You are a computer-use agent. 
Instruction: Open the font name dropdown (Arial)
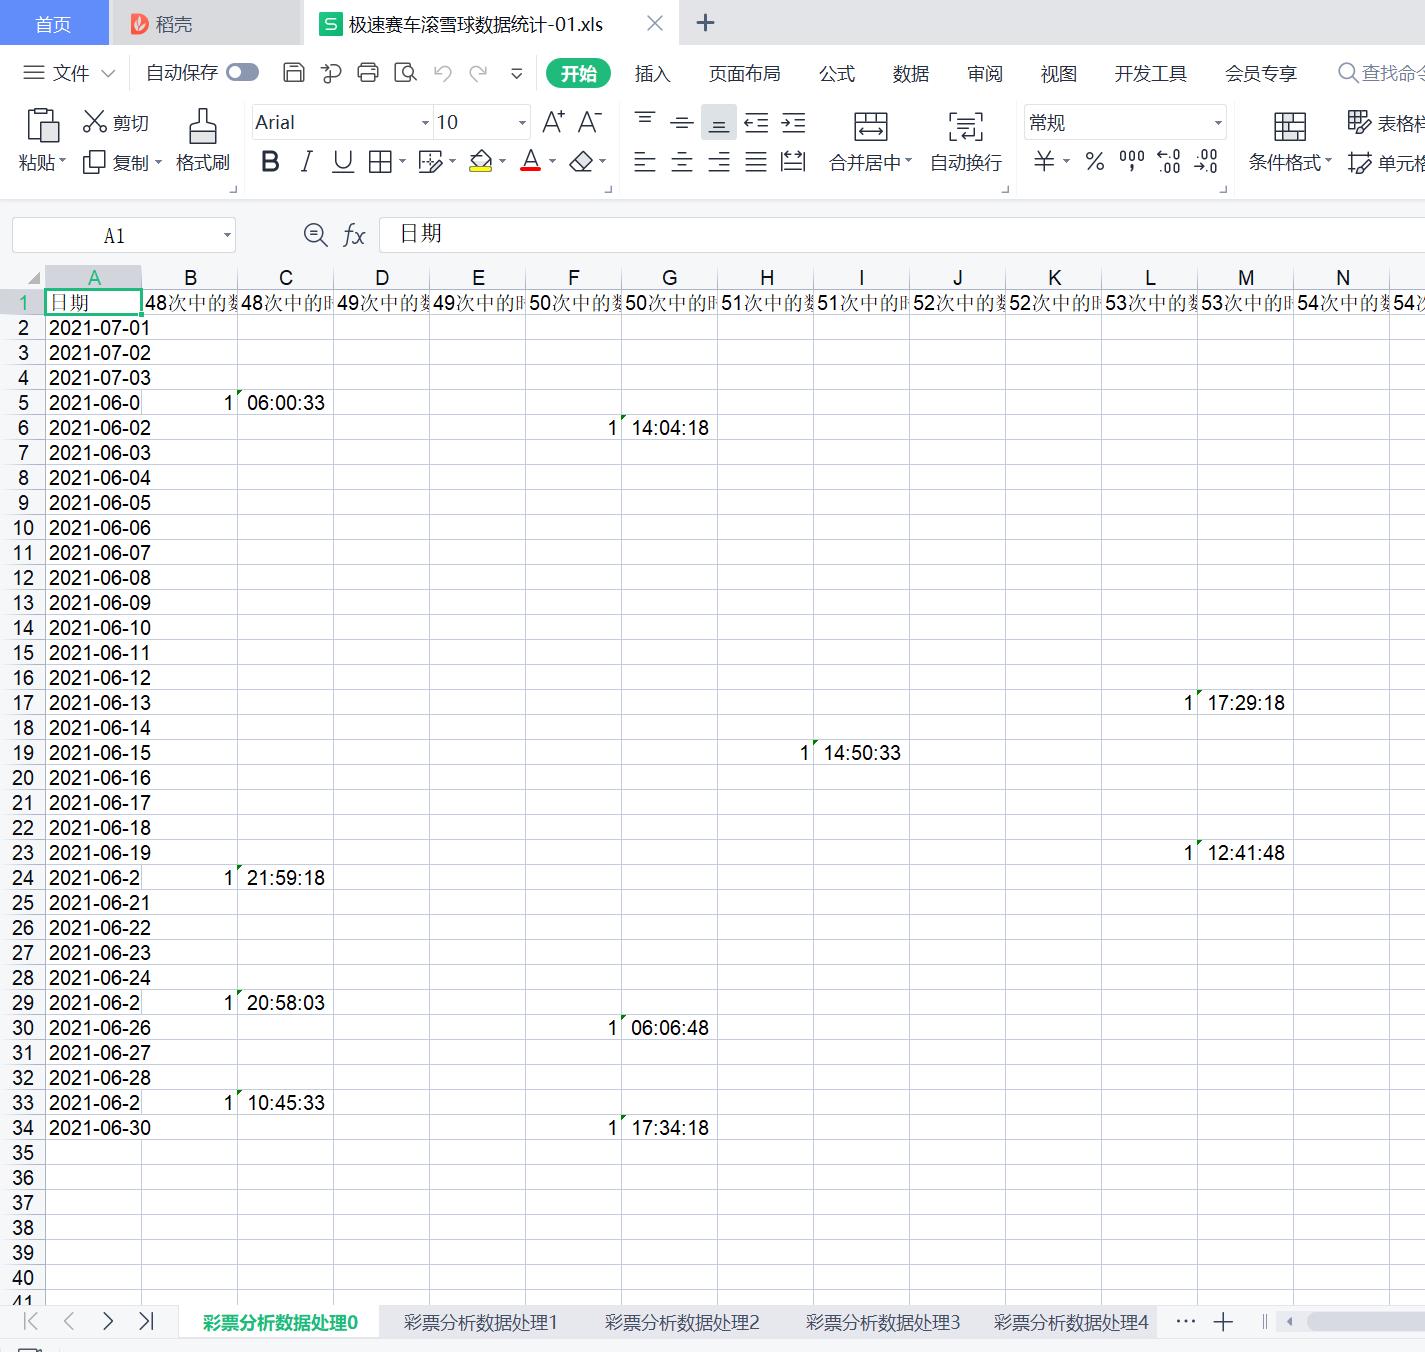425,123
